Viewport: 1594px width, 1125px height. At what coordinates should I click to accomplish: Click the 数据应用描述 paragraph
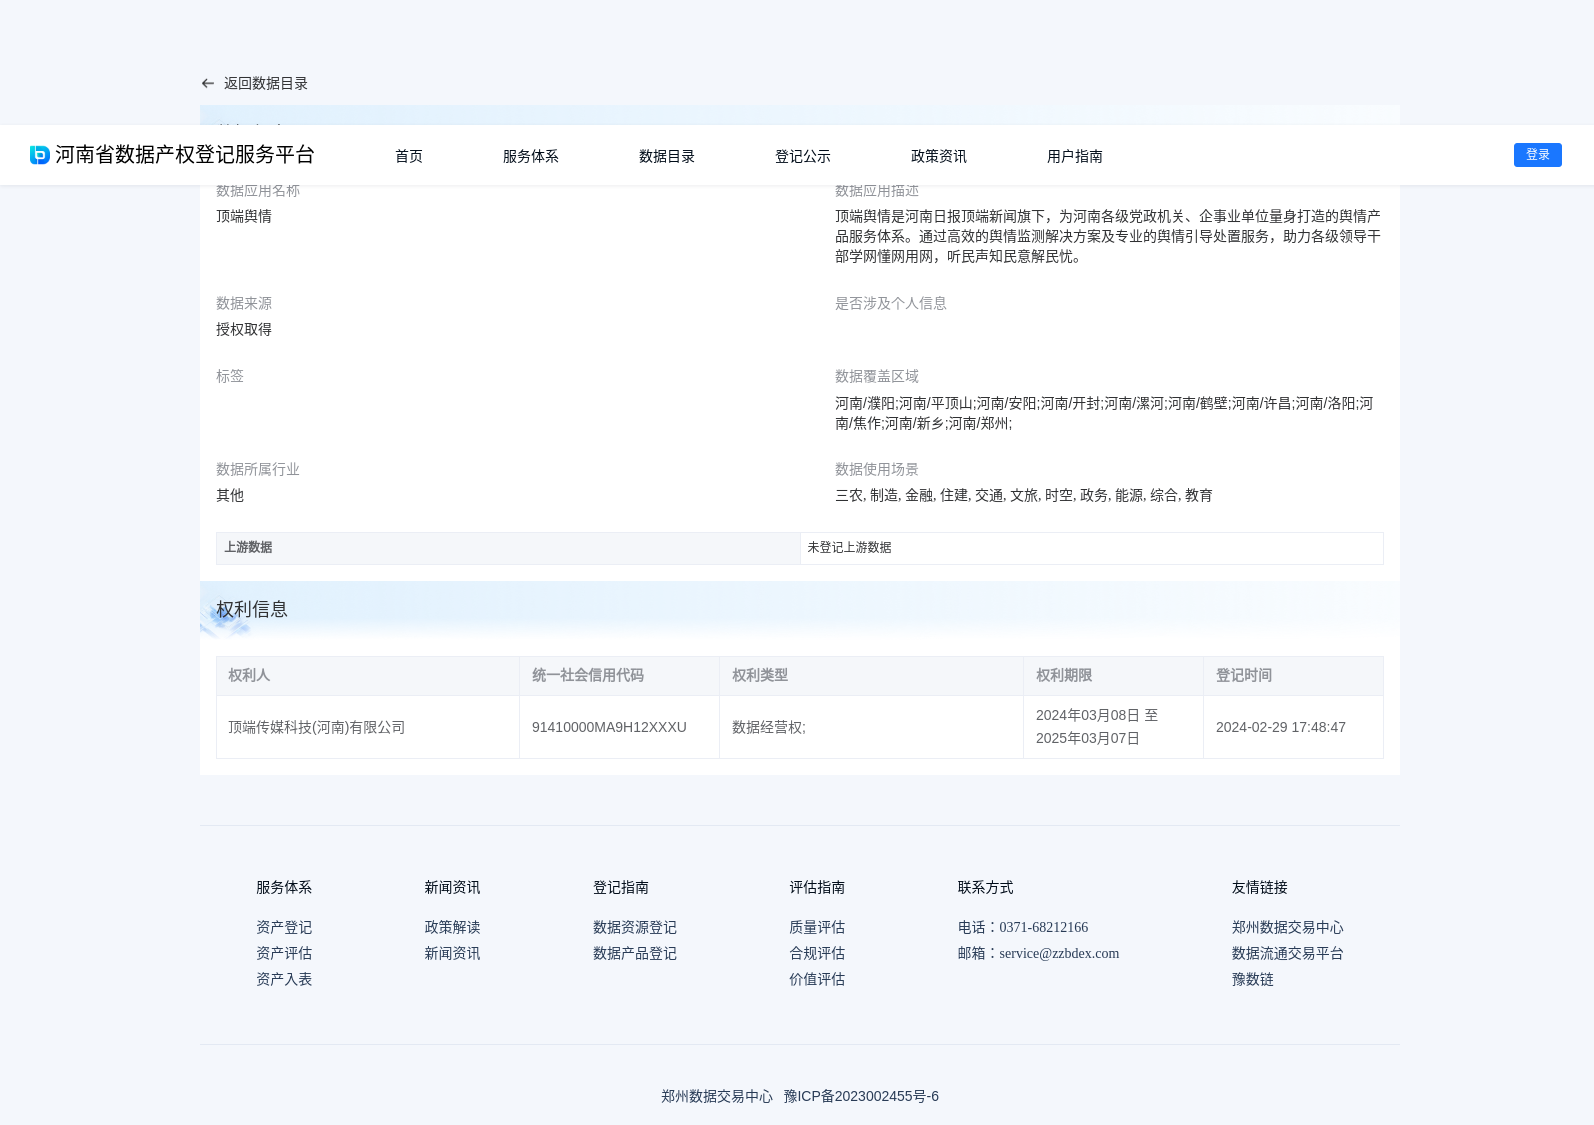pyautogui.click(x=1108, y=237)
